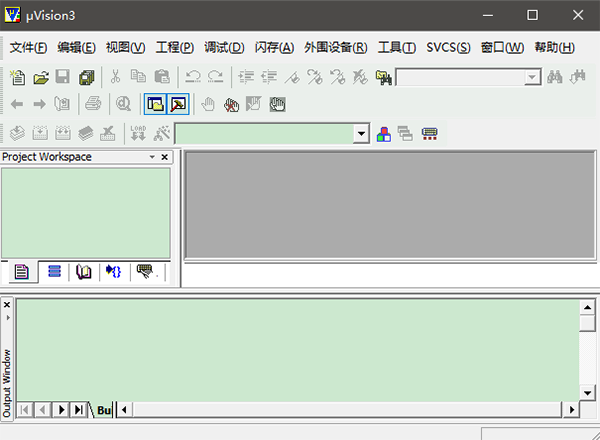Go to previous bookmark icon
600x440 pixels.
(338, 77)
